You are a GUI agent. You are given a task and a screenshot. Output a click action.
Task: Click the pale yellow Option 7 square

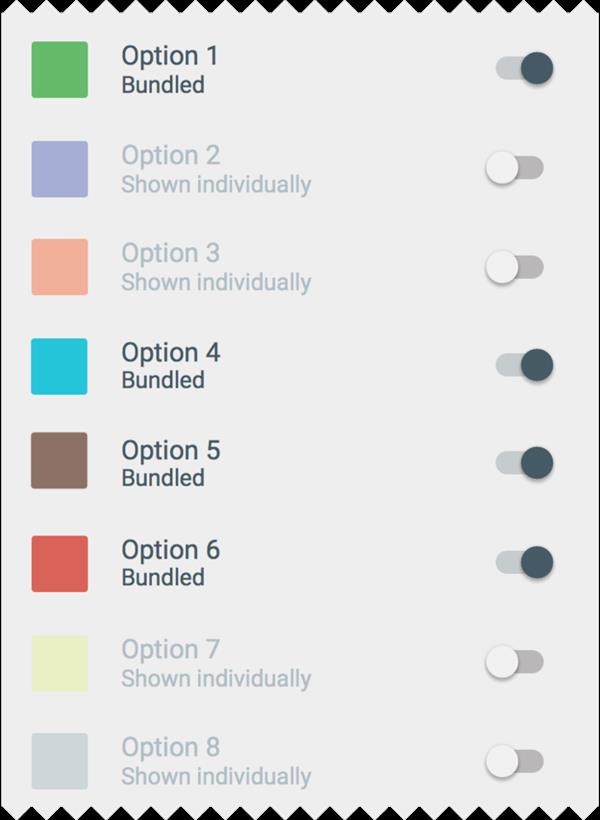(x=60, y=663)
